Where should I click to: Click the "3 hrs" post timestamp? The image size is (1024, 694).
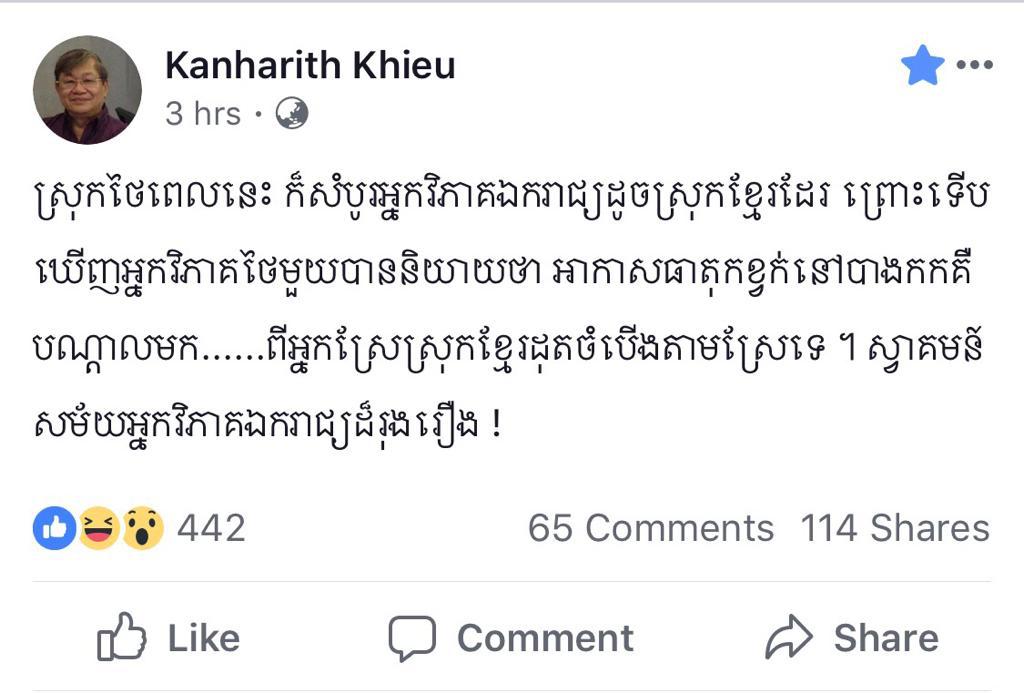point(203,114)
